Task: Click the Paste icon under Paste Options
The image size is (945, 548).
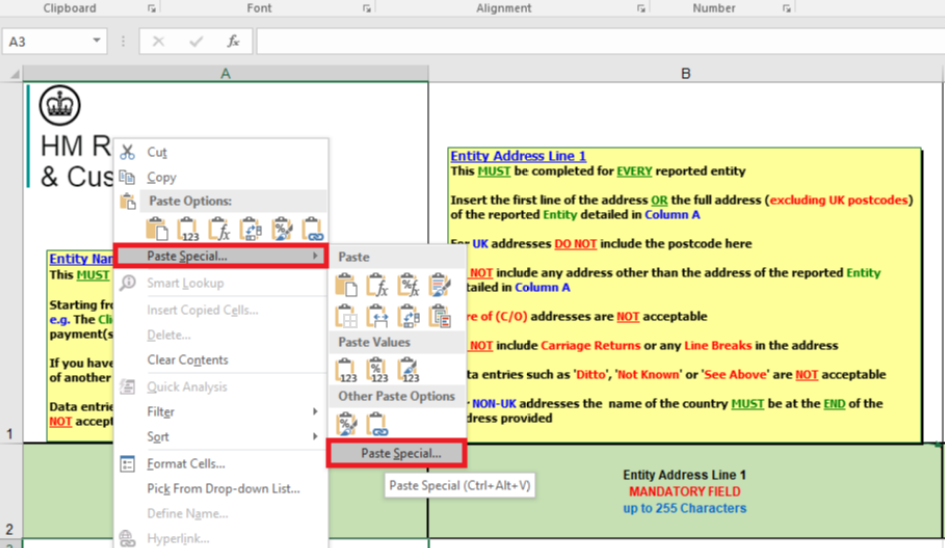Action: tap(157, 229)
